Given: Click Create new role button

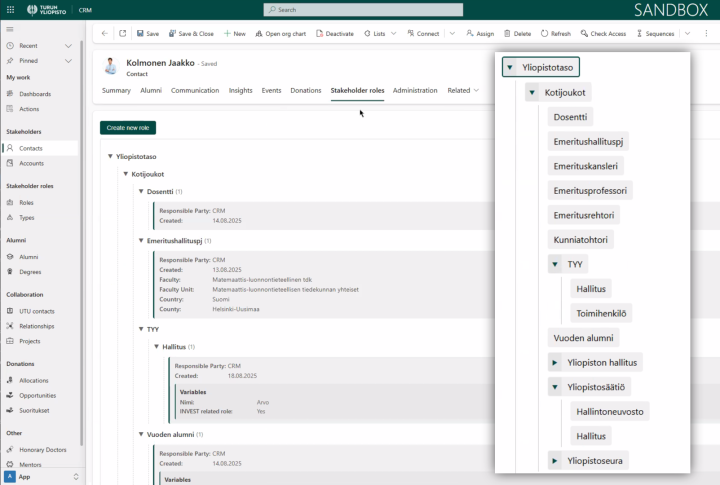Looking at the screenshot, I should [128, 128].
